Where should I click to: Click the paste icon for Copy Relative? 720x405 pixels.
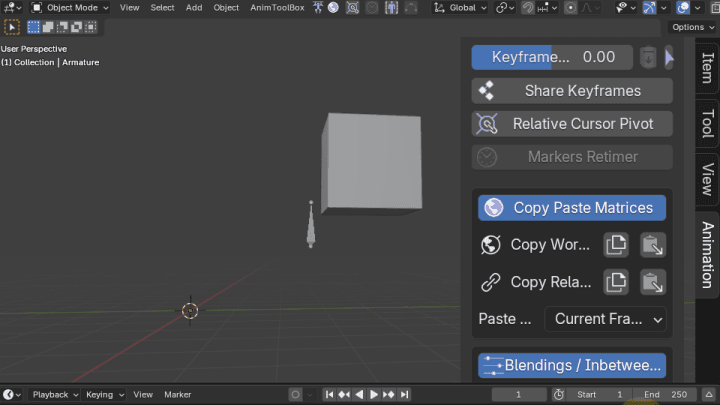click(x=653, y=282)
